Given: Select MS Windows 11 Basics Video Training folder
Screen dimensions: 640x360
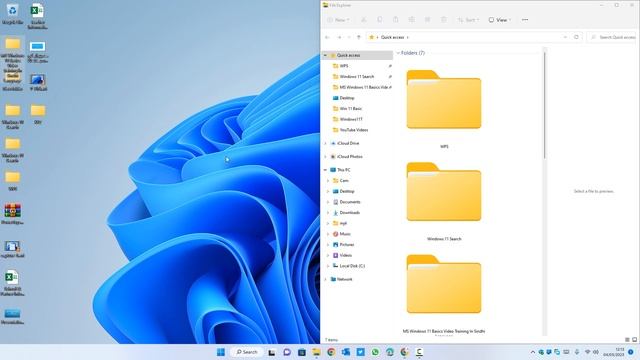Looking at the screenshot, I should (x=444, y=284).
